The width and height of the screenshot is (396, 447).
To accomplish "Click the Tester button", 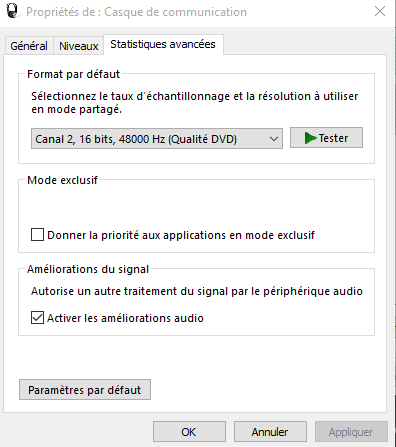I will point(326,138).
